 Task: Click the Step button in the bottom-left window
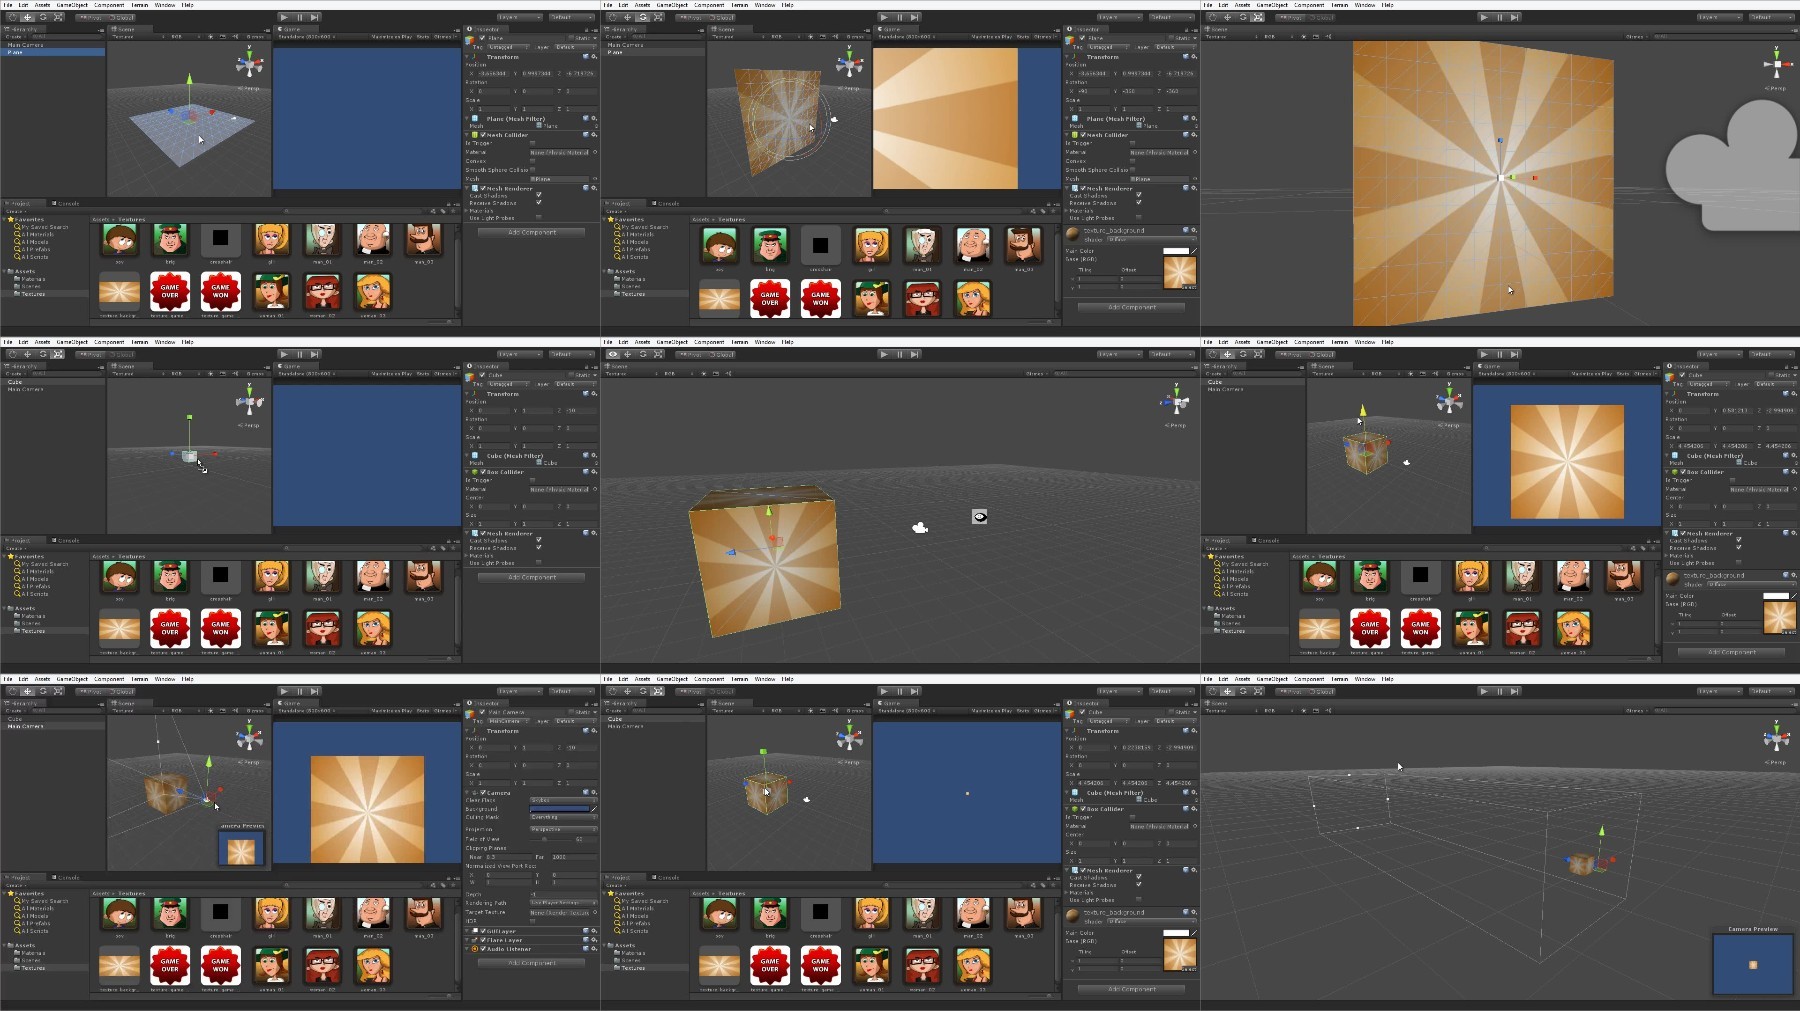click(315, 691)
